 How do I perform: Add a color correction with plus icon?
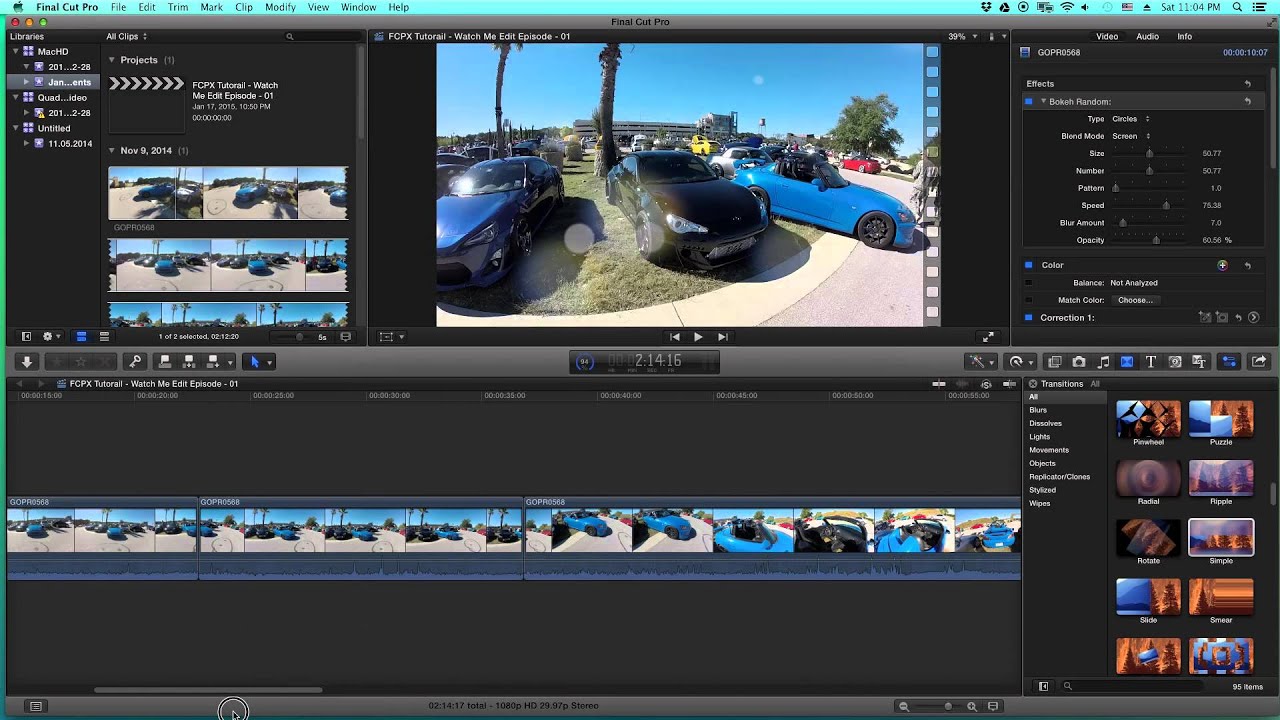pos(1222,265)
